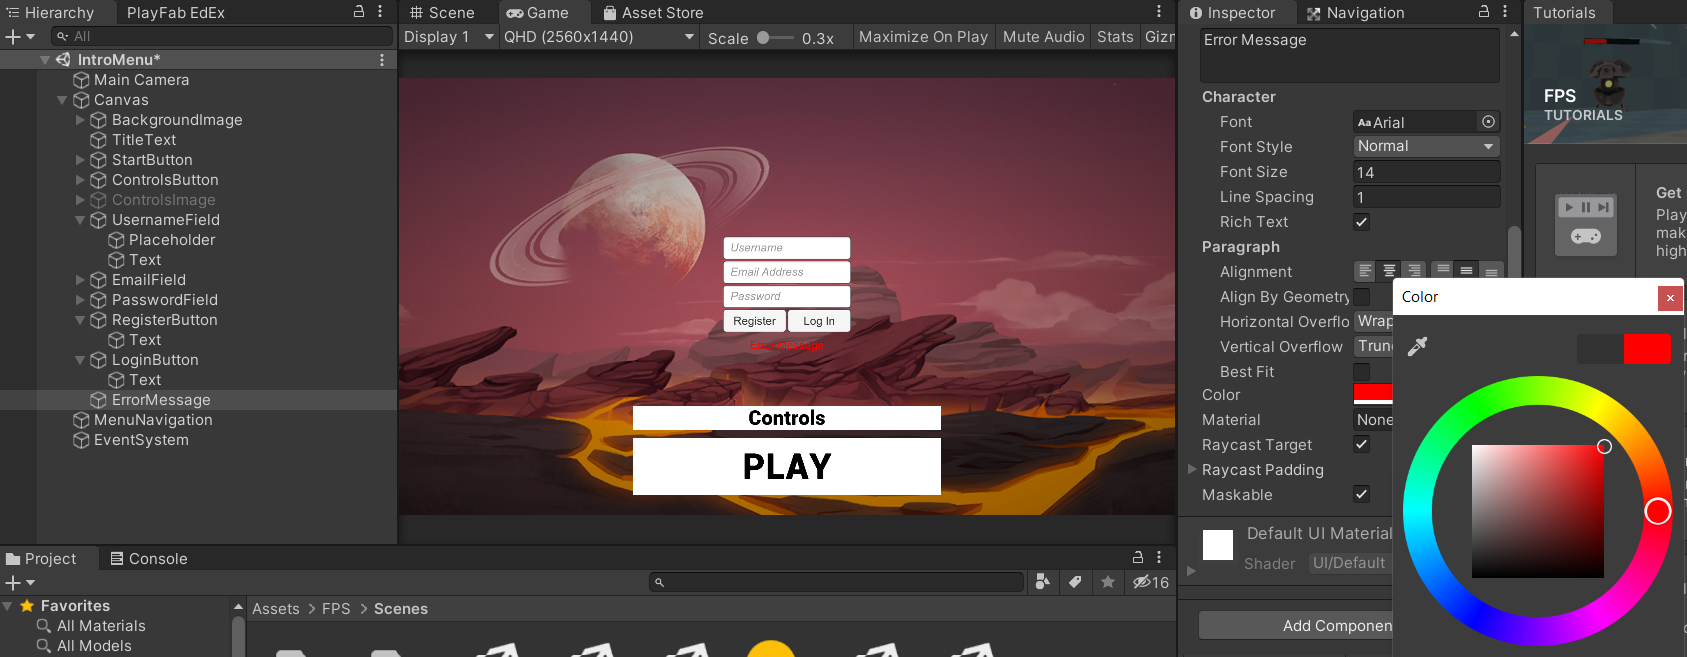
Task: Open the Display 1 dropdown
Action: point(449,37)
